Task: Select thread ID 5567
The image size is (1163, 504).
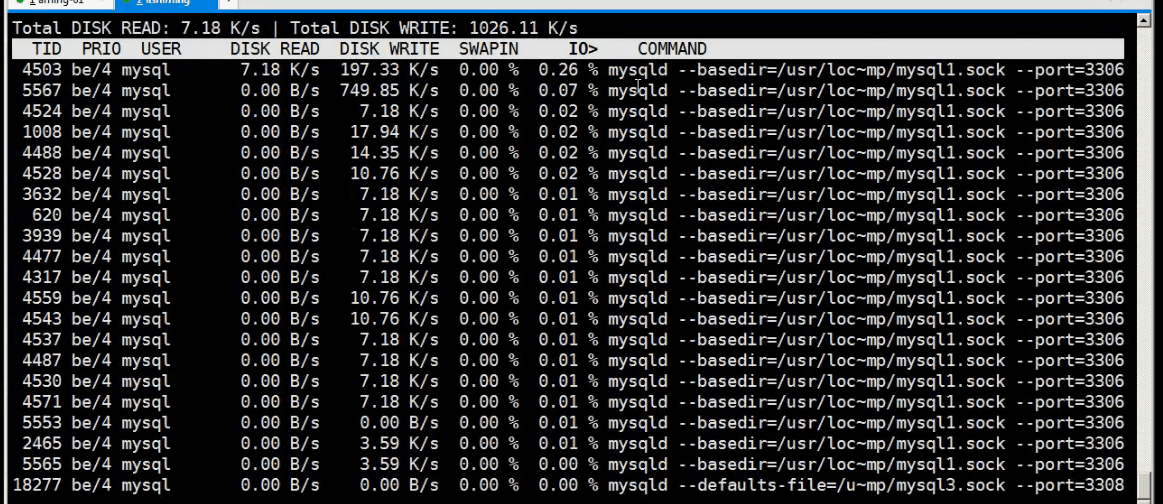Action: [42, 90]
